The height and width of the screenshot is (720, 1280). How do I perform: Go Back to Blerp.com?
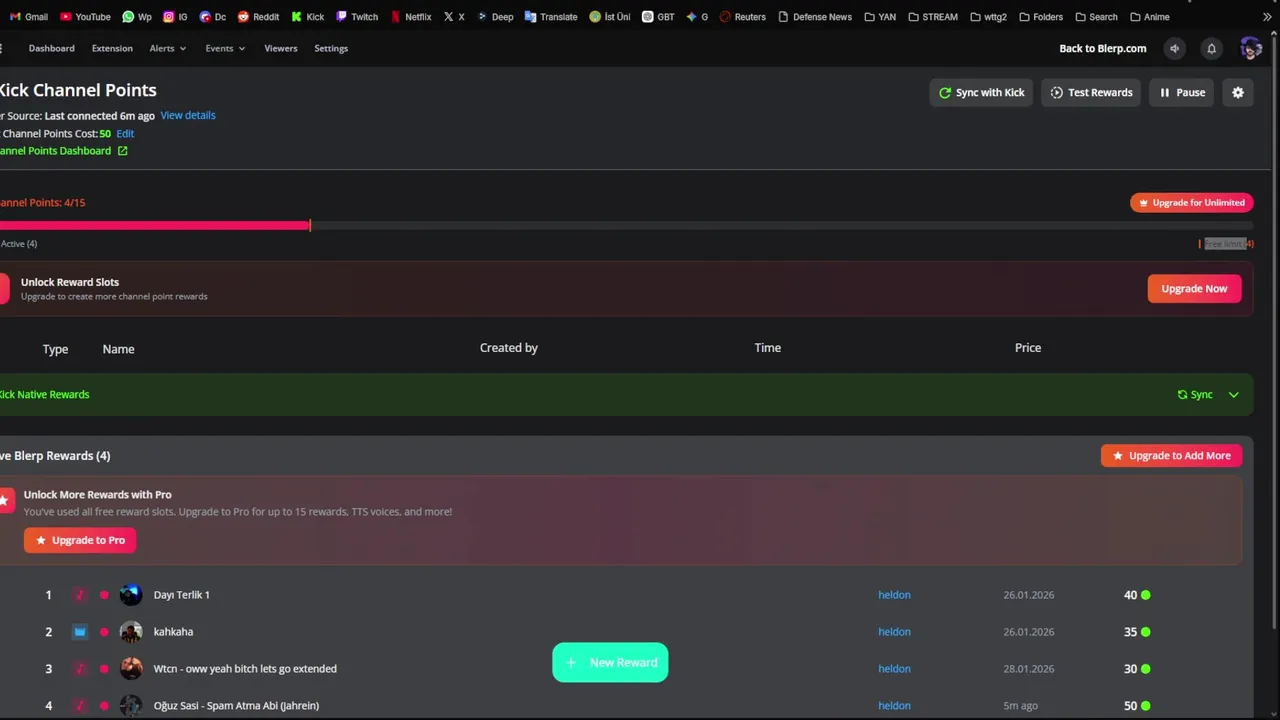1103,48
